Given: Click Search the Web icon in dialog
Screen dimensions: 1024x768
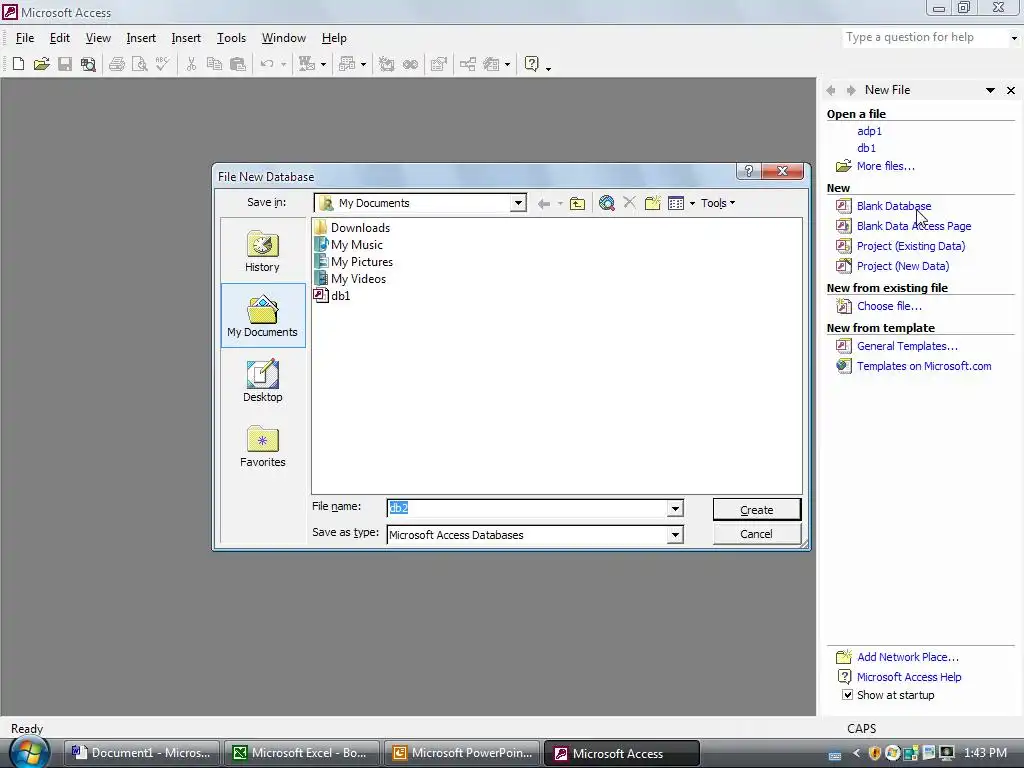Looking at the screenshot, I should click(607, 203).
